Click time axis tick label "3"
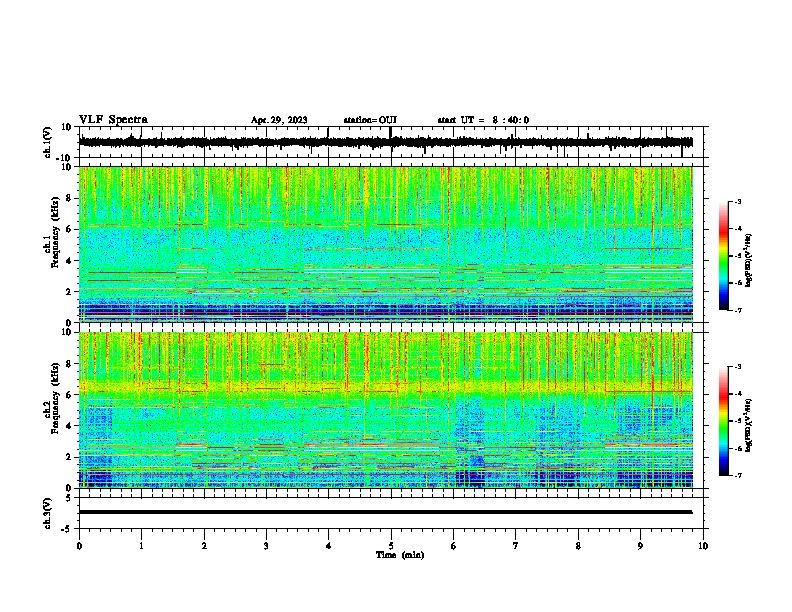Viewport: 792px width, 612px height. tap(267, 546)
